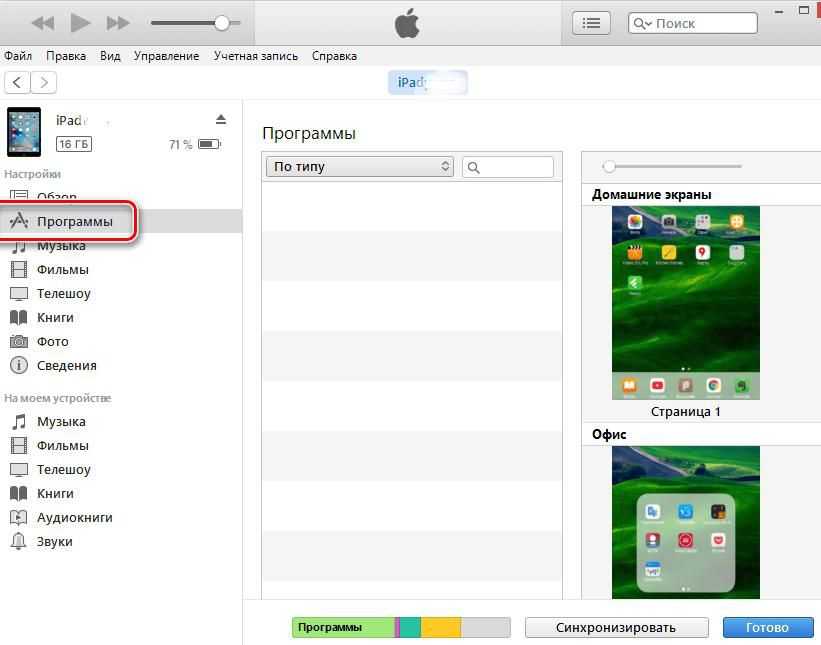Select Фото with camera icon
The width and height of the screenshot is (821, 645).
pos(53,342)
